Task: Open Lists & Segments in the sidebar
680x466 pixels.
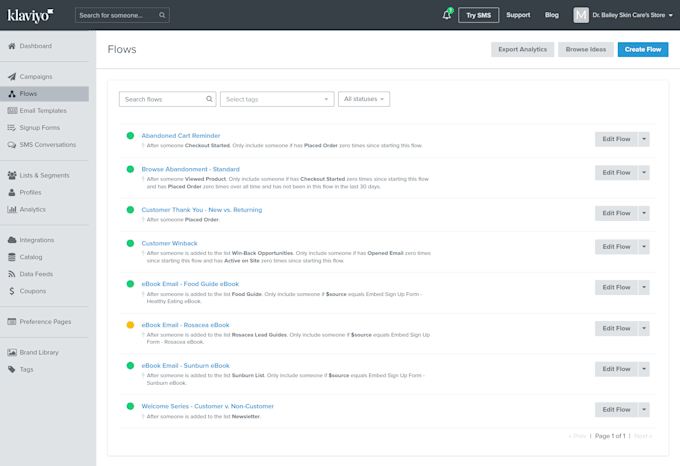Action: pyautogui.click(x=44, y=175)
